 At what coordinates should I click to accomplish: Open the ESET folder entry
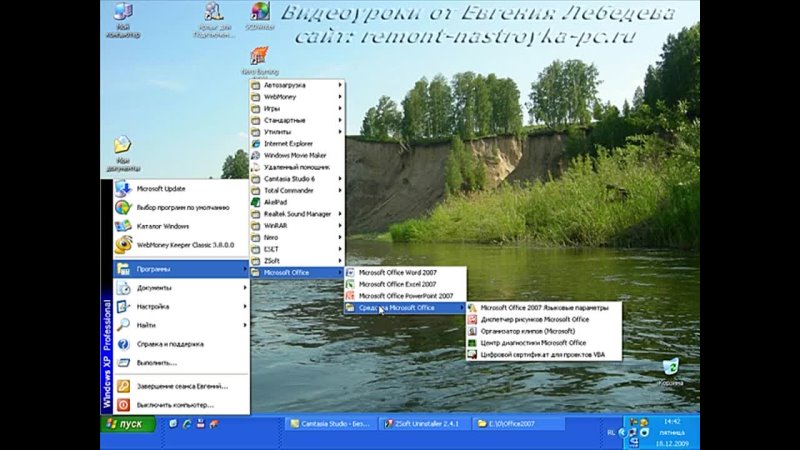297,249
